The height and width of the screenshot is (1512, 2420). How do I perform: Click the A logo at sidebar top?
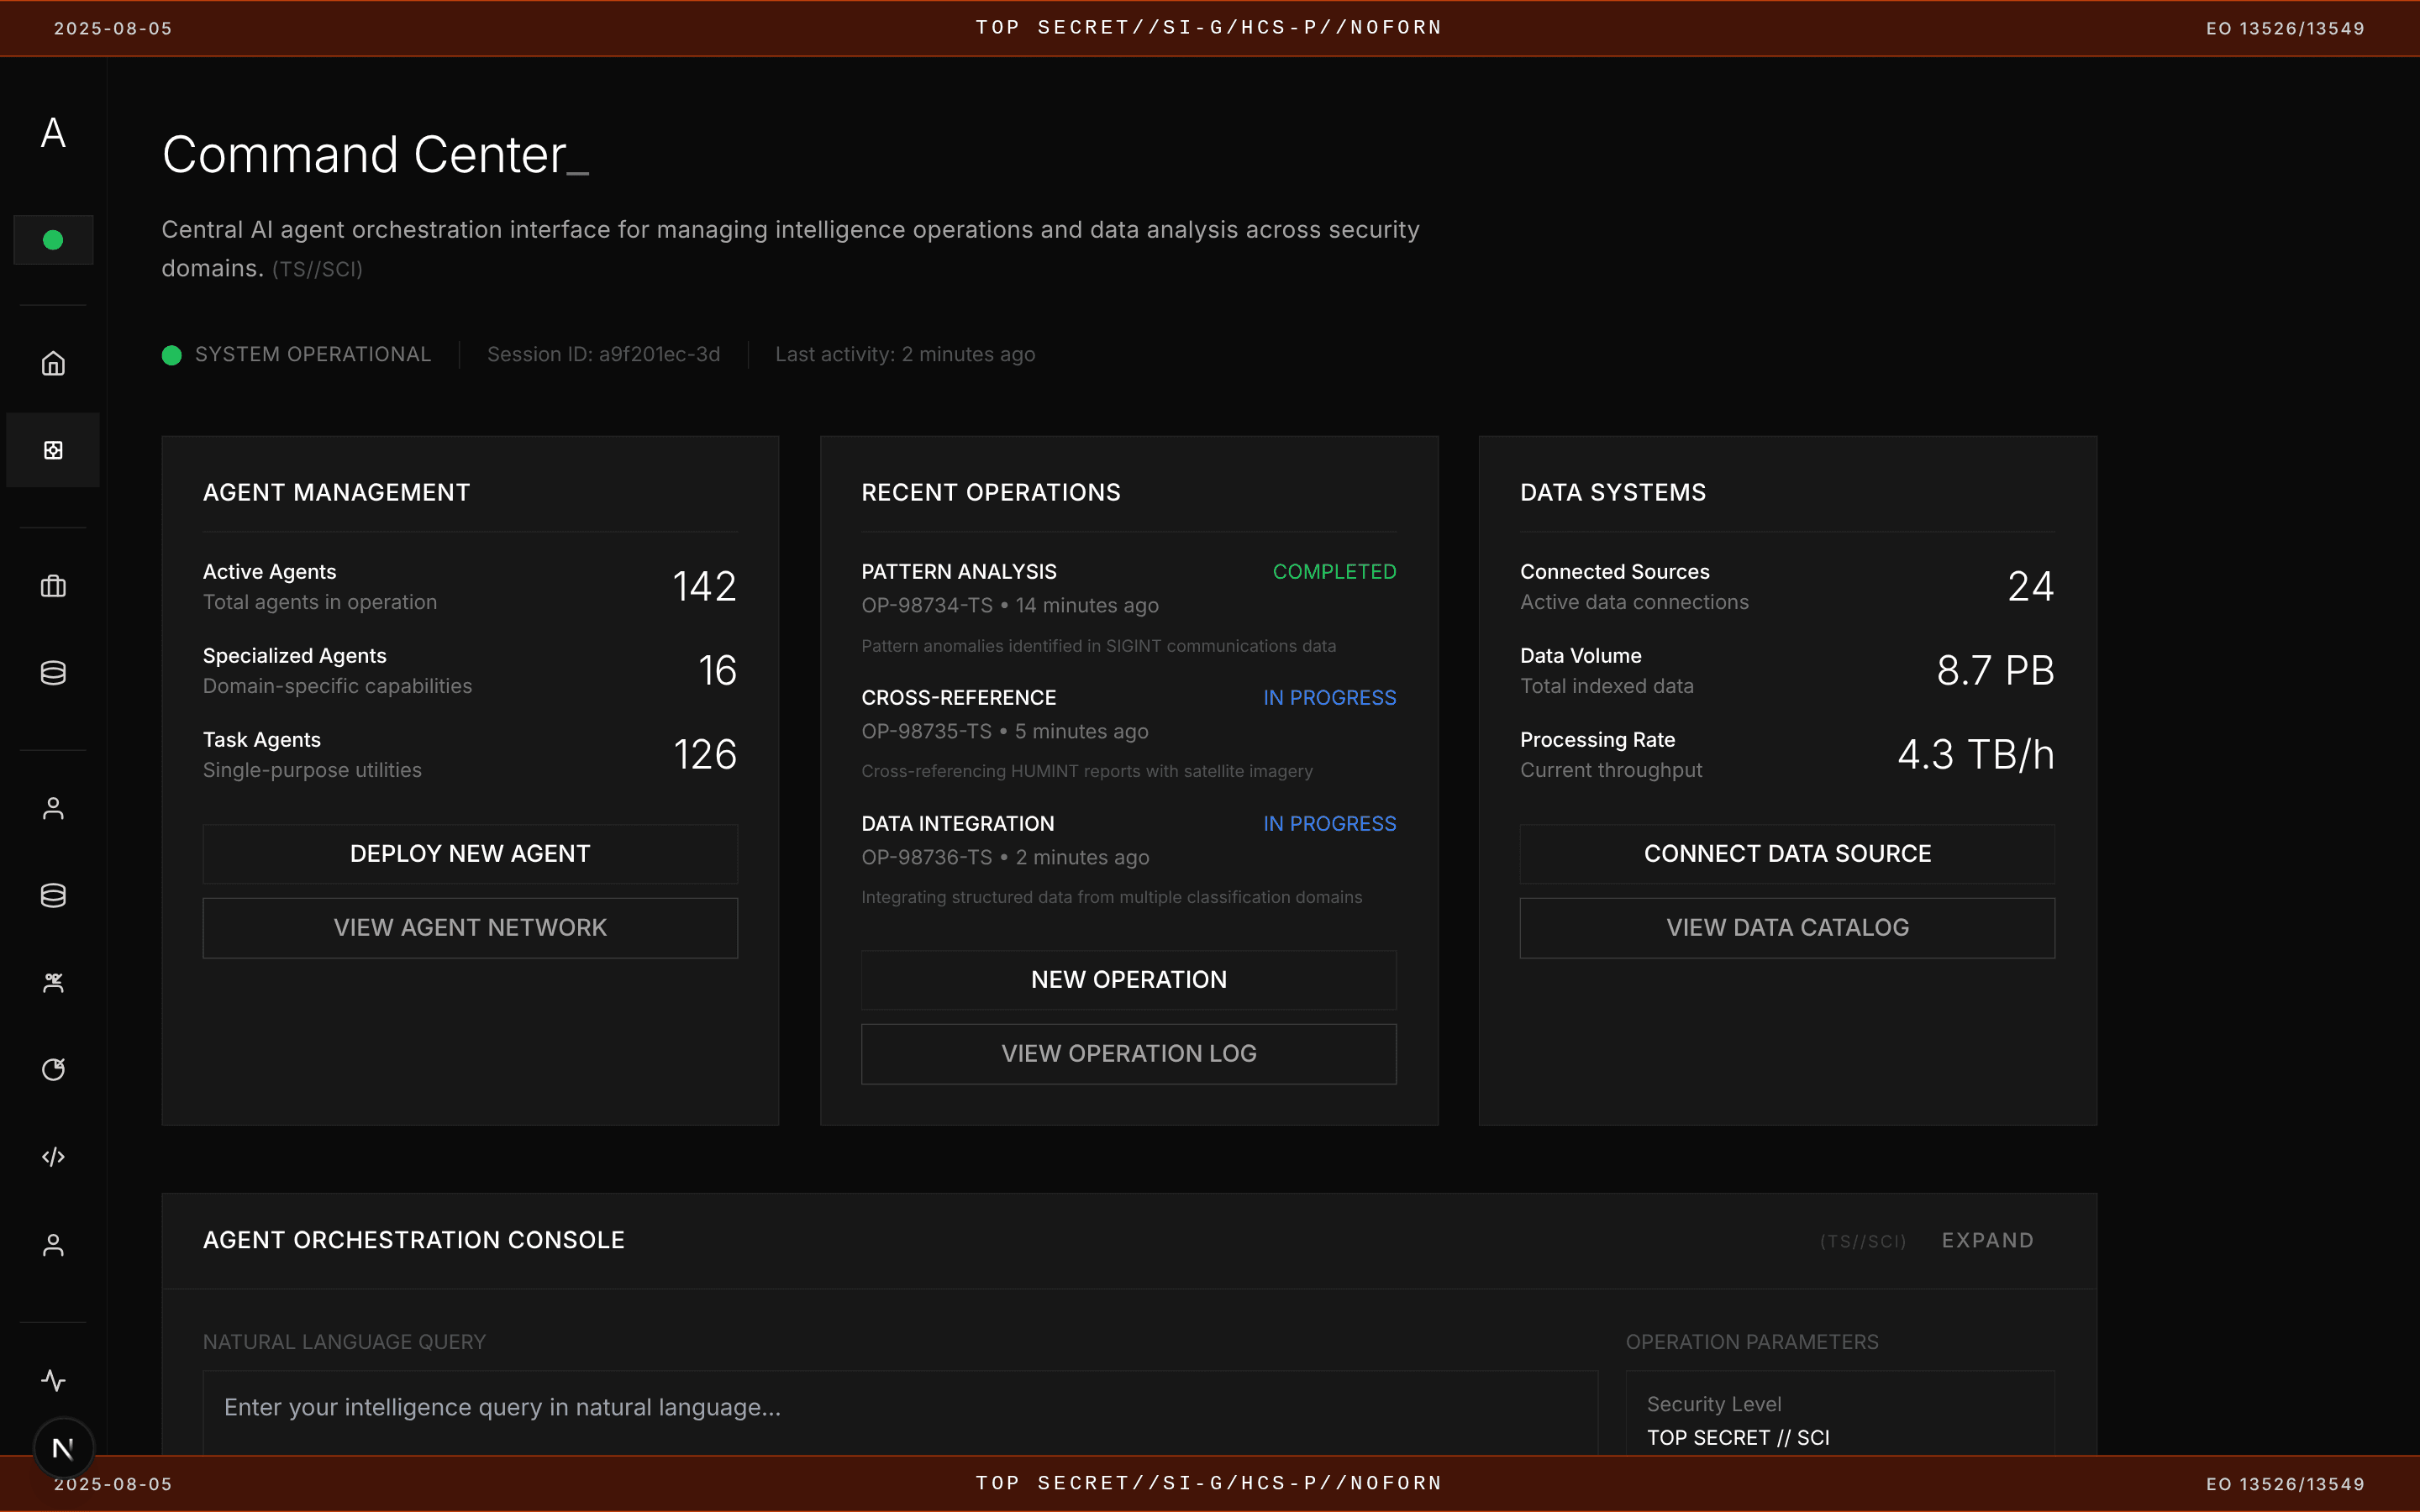pos(53,133)
